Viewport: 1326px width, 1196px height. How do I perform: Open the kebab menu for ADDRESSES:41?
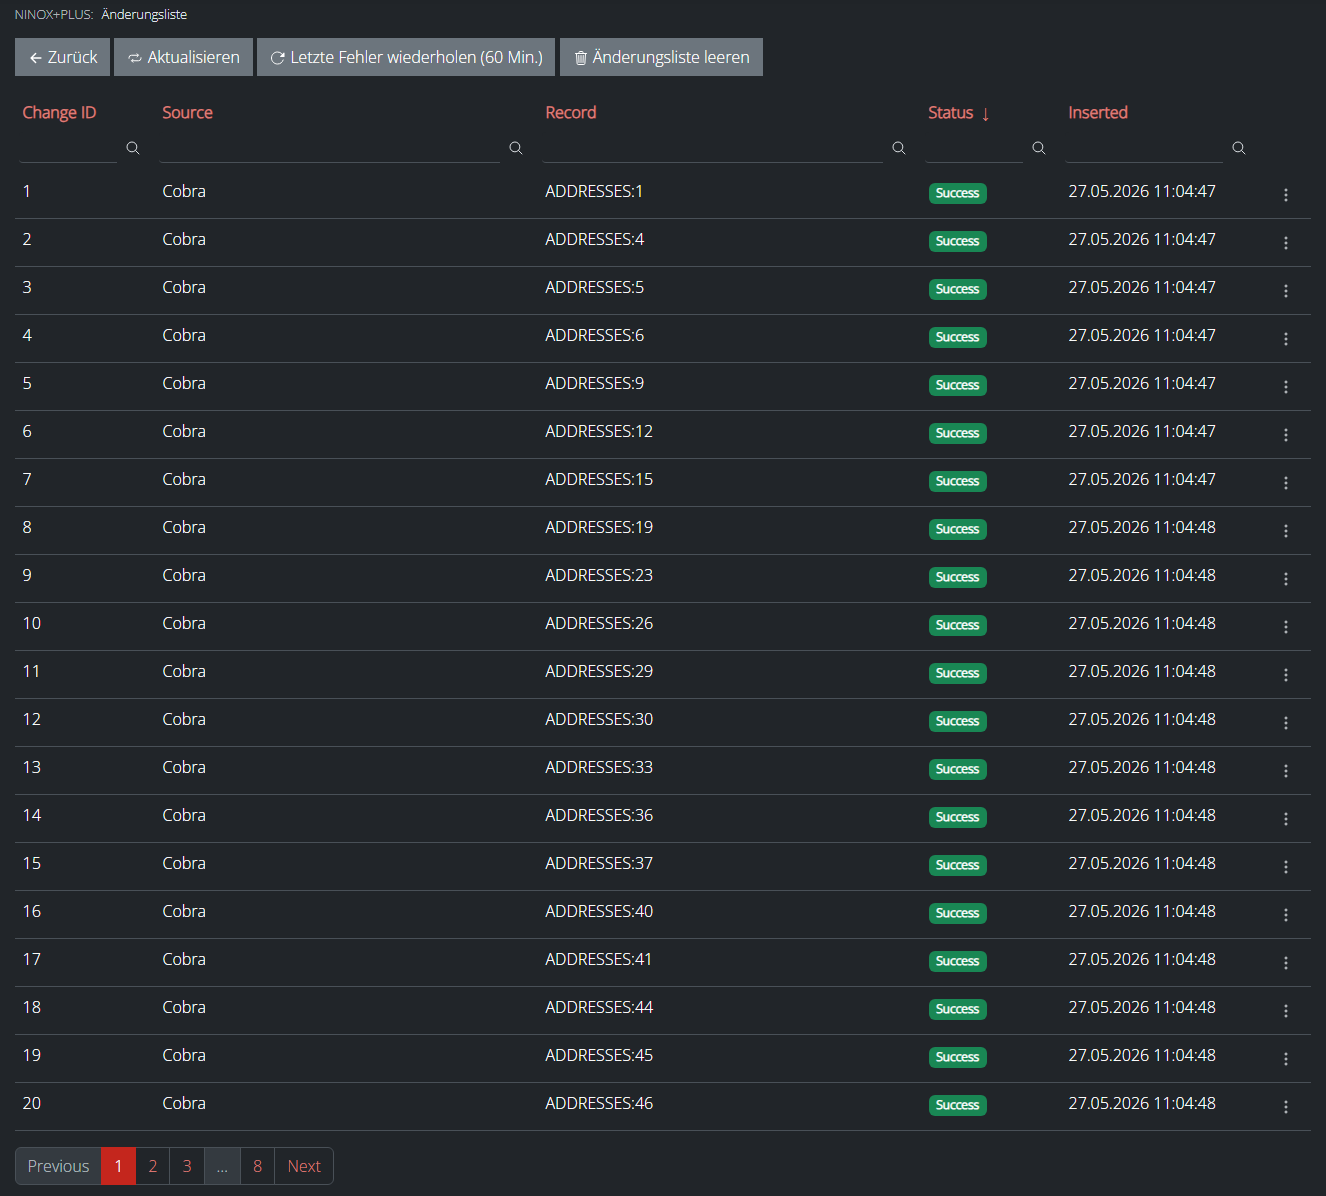point(1286,963)
